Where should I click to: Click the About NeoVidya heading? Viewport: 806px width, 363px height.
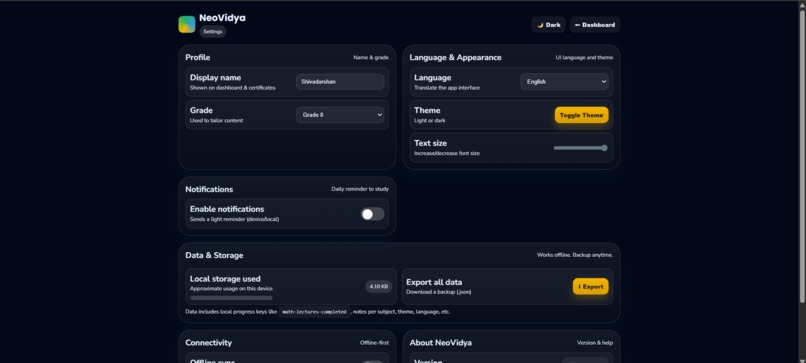click(x=441, y=342)
